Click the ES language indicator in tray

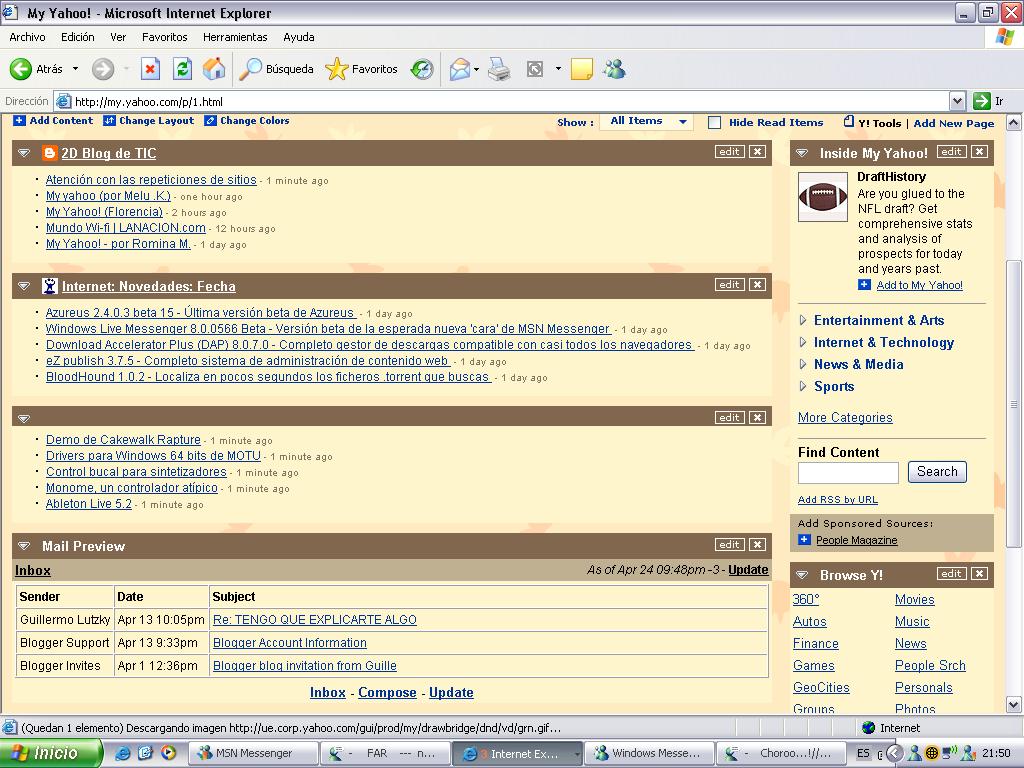point(863,753)
